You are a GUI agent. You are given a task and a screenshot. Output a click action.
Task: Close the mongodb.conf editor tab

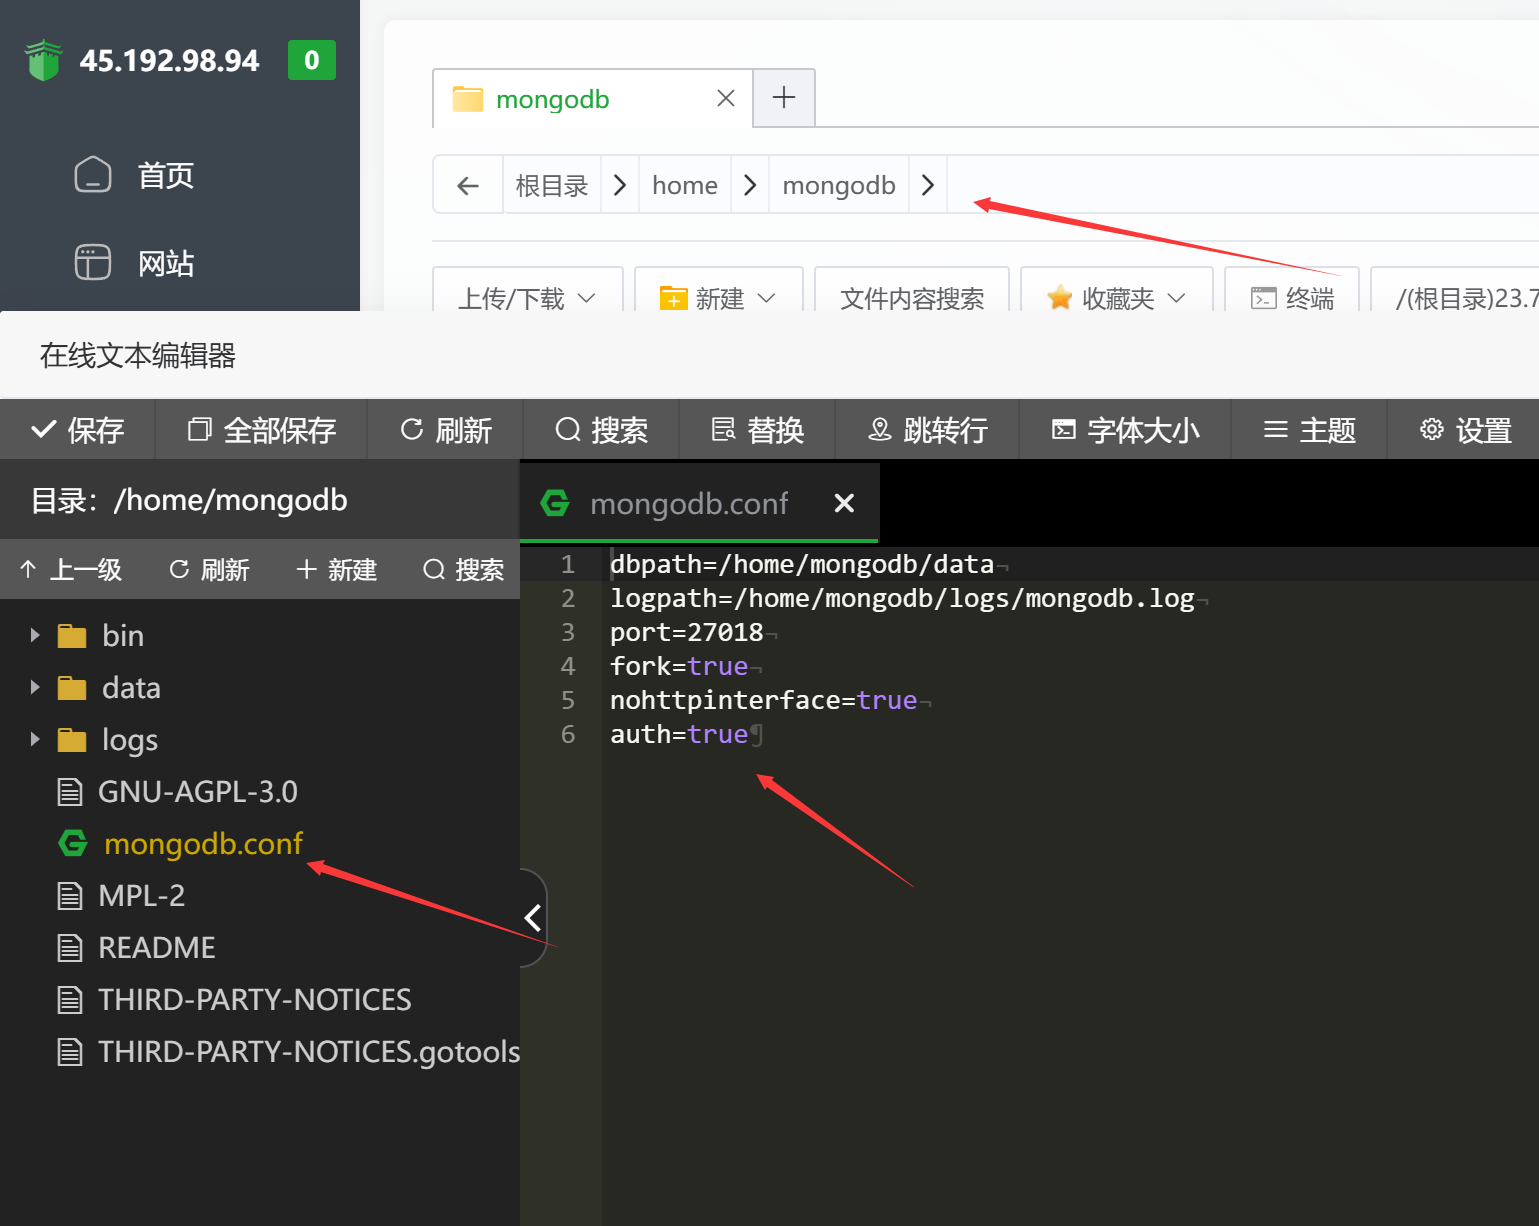pyautogui.click(x=844, y=503)
